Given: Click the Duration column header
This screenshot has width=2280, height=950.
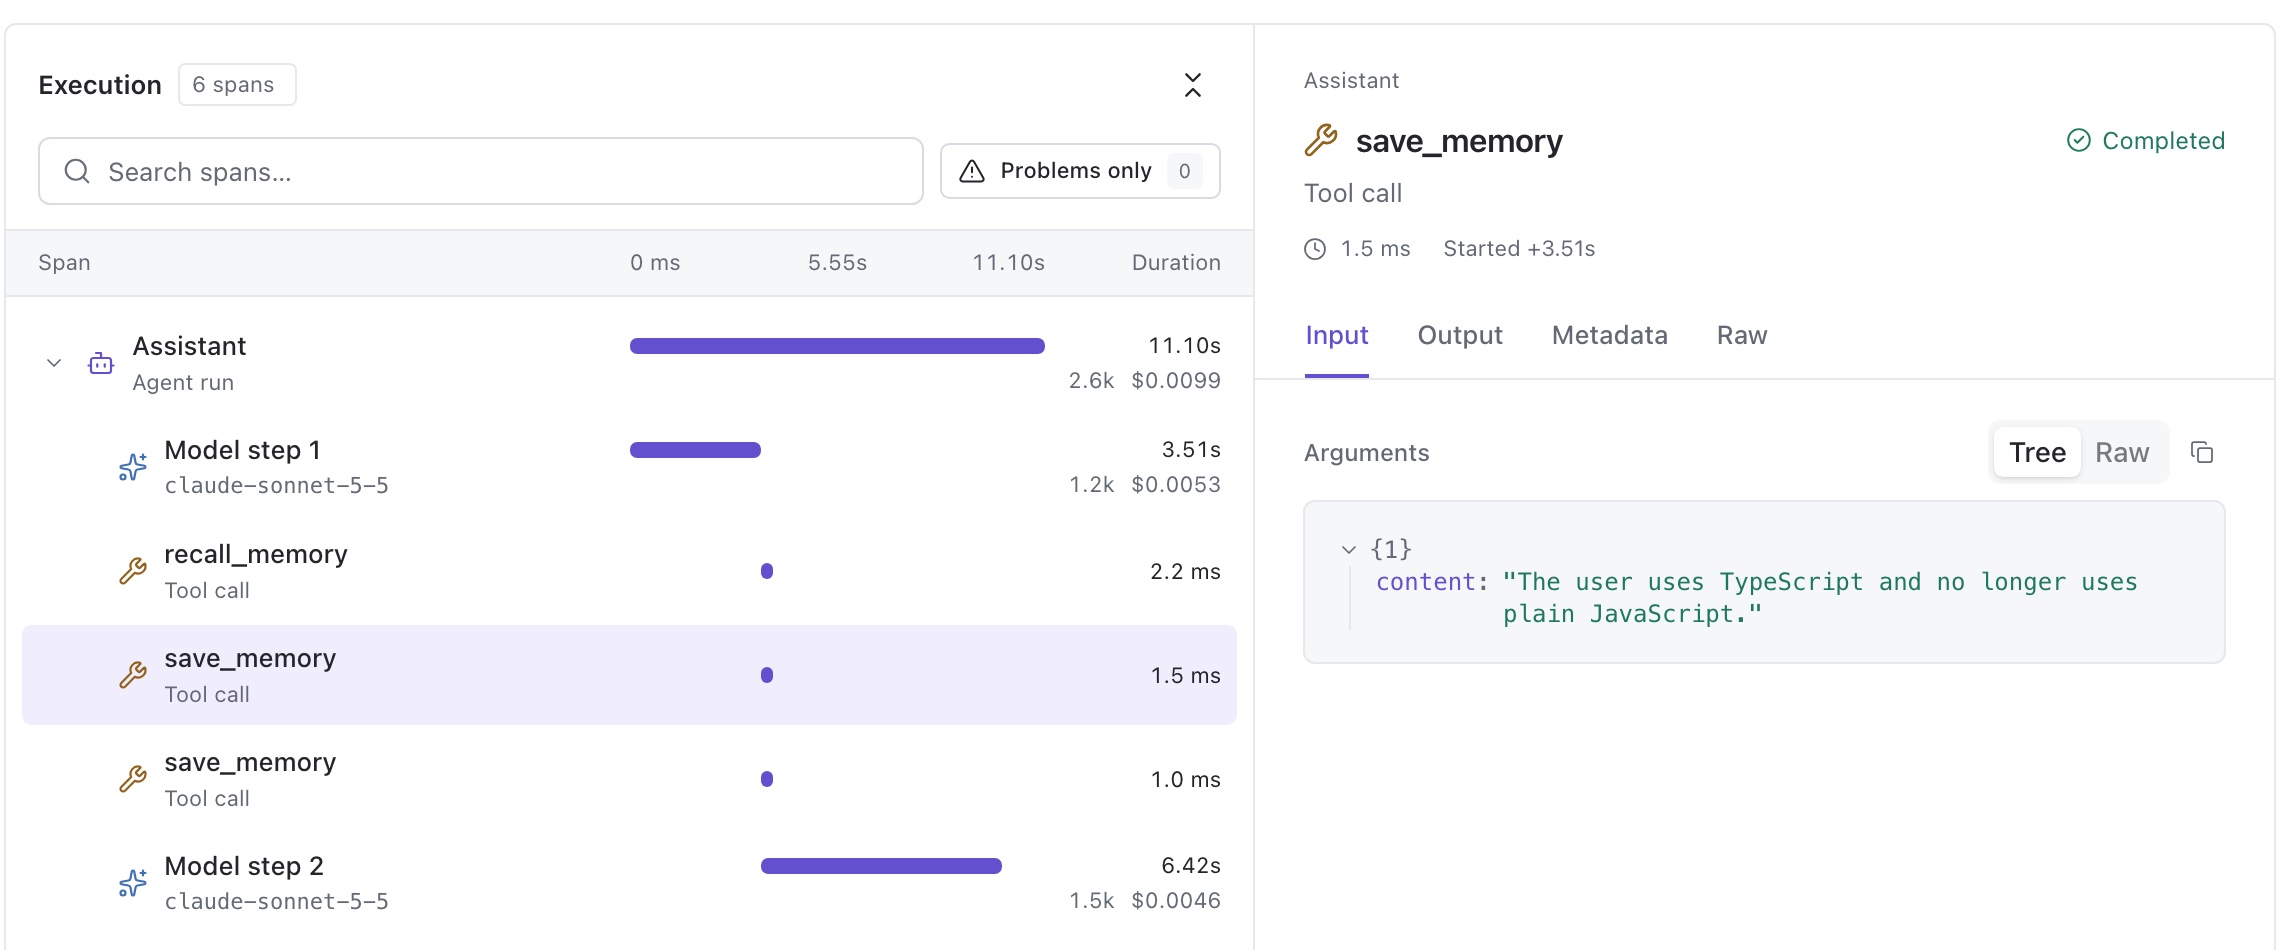Looking at the screenshot, I should pyautogui.click(x=1176, y=263).
